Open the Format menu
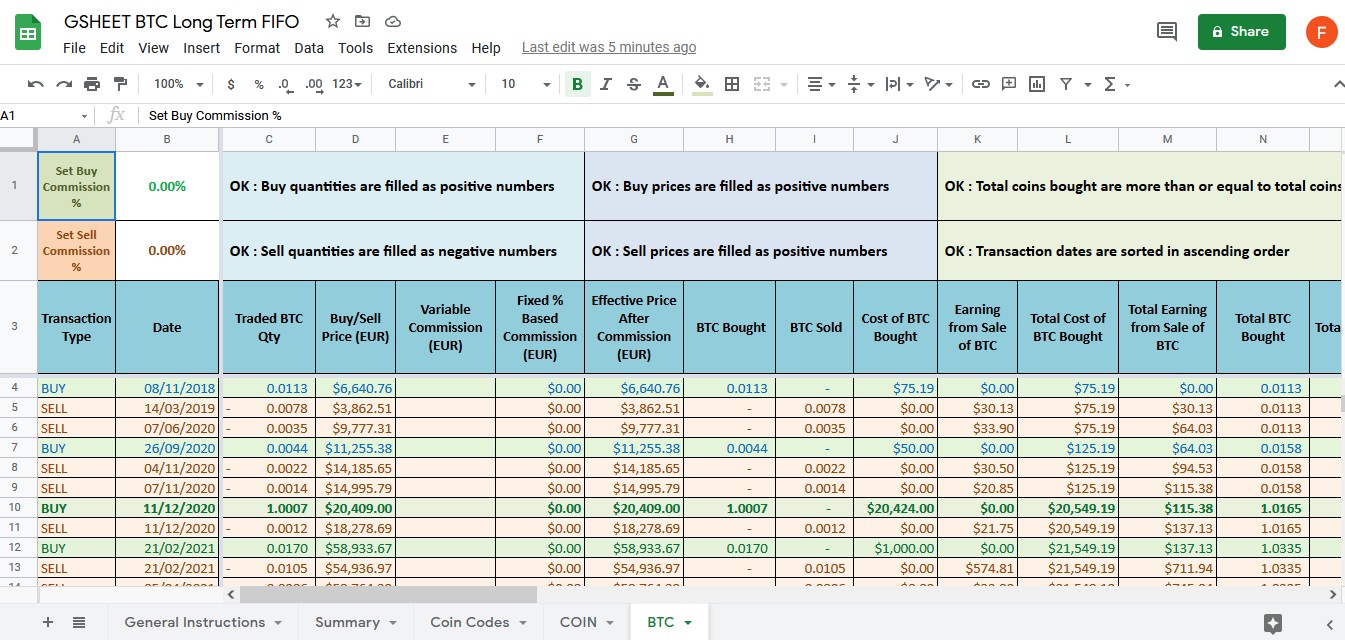The height and width of the screenshot is (640, 1345). 257,48
